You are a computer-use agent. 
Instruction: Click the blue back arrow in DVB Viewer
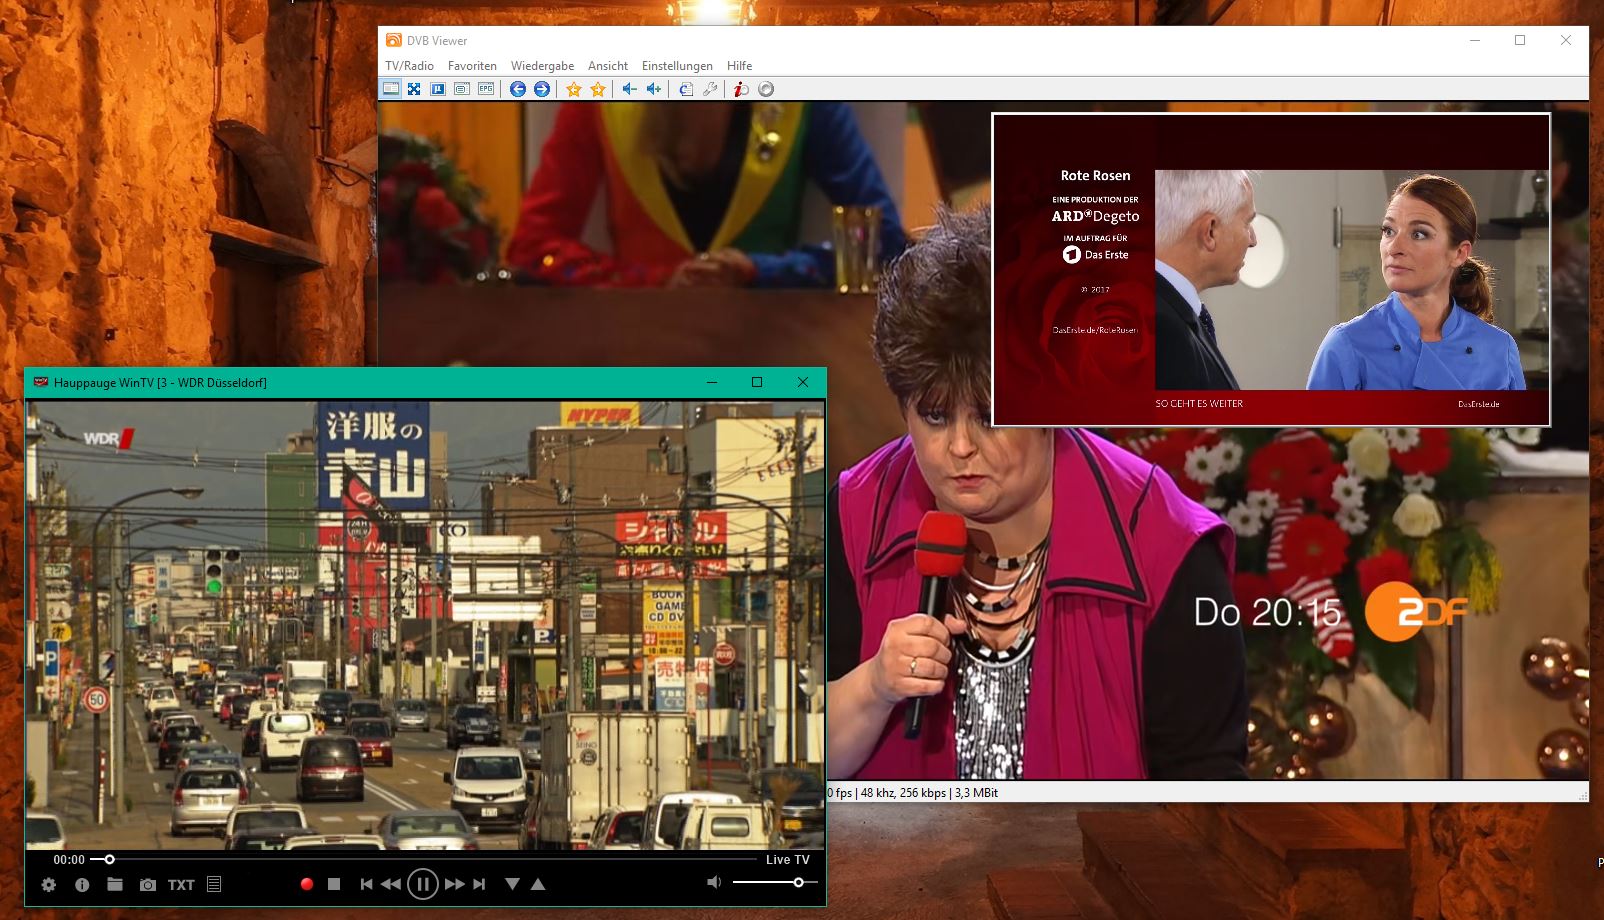point(518,89)
